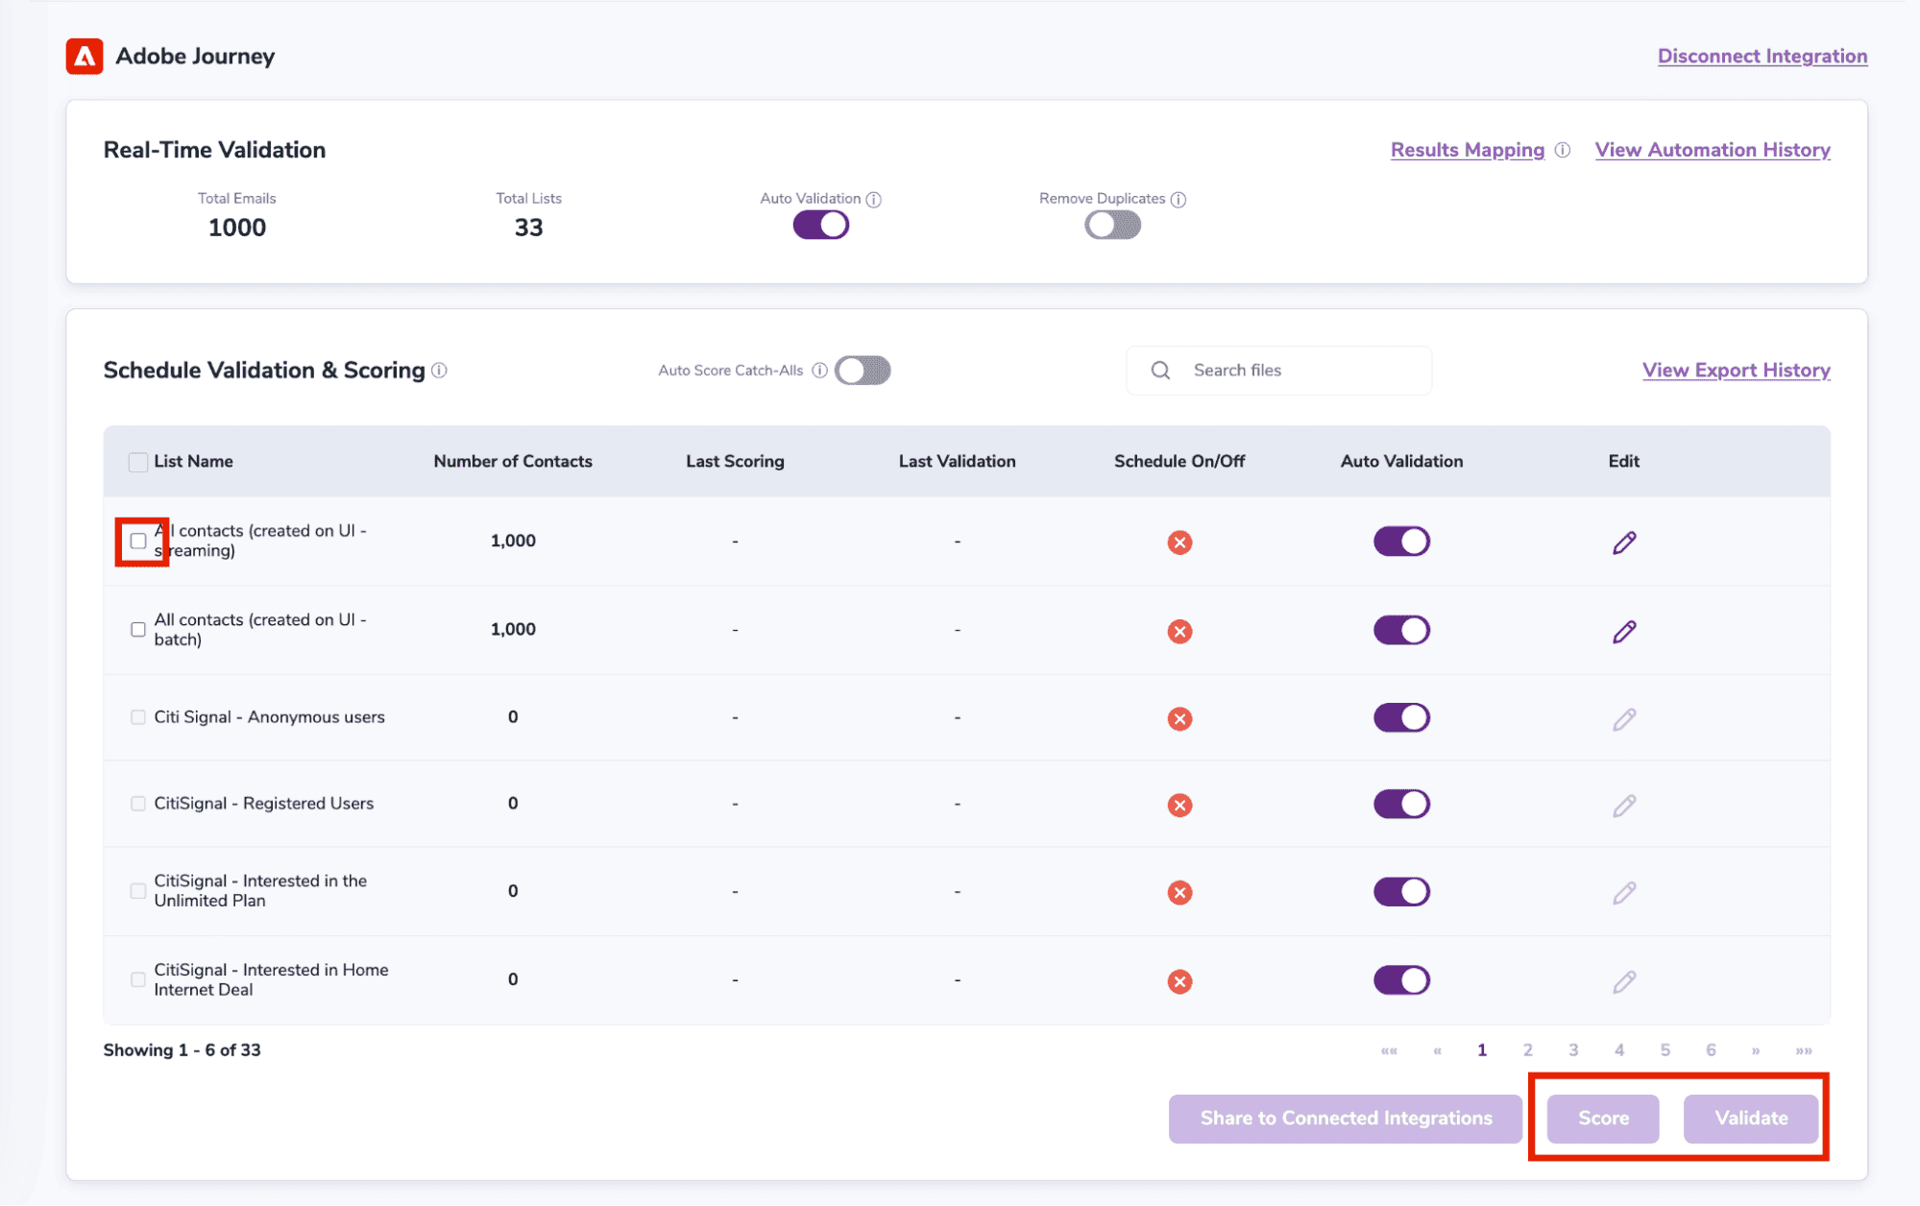1920x1206 pixels.
Task: Click the edit pencil for 'All contacts (created on UI - batch)'
Action: [1624, 630]
